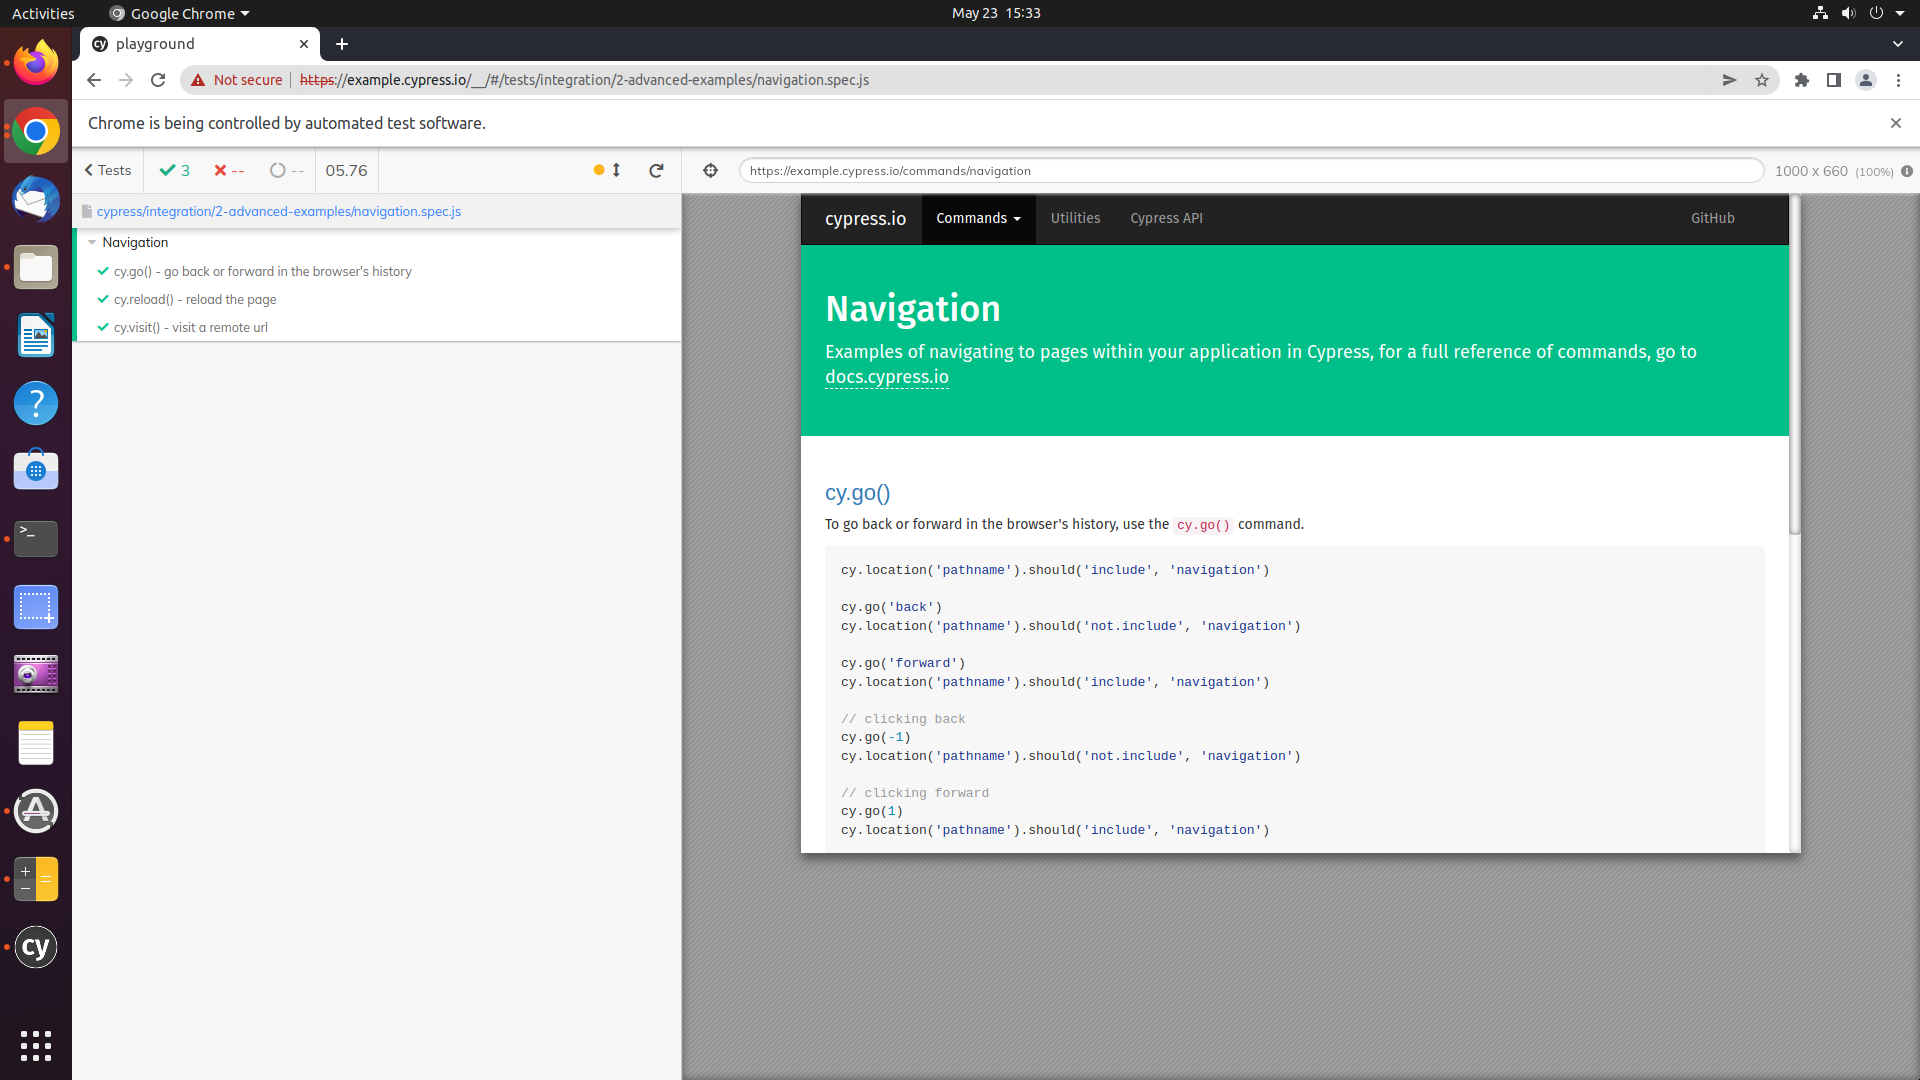Open the Cypress API nav item
This screenshot has height=1080, width=1920.
click(x=1166, y=219)
